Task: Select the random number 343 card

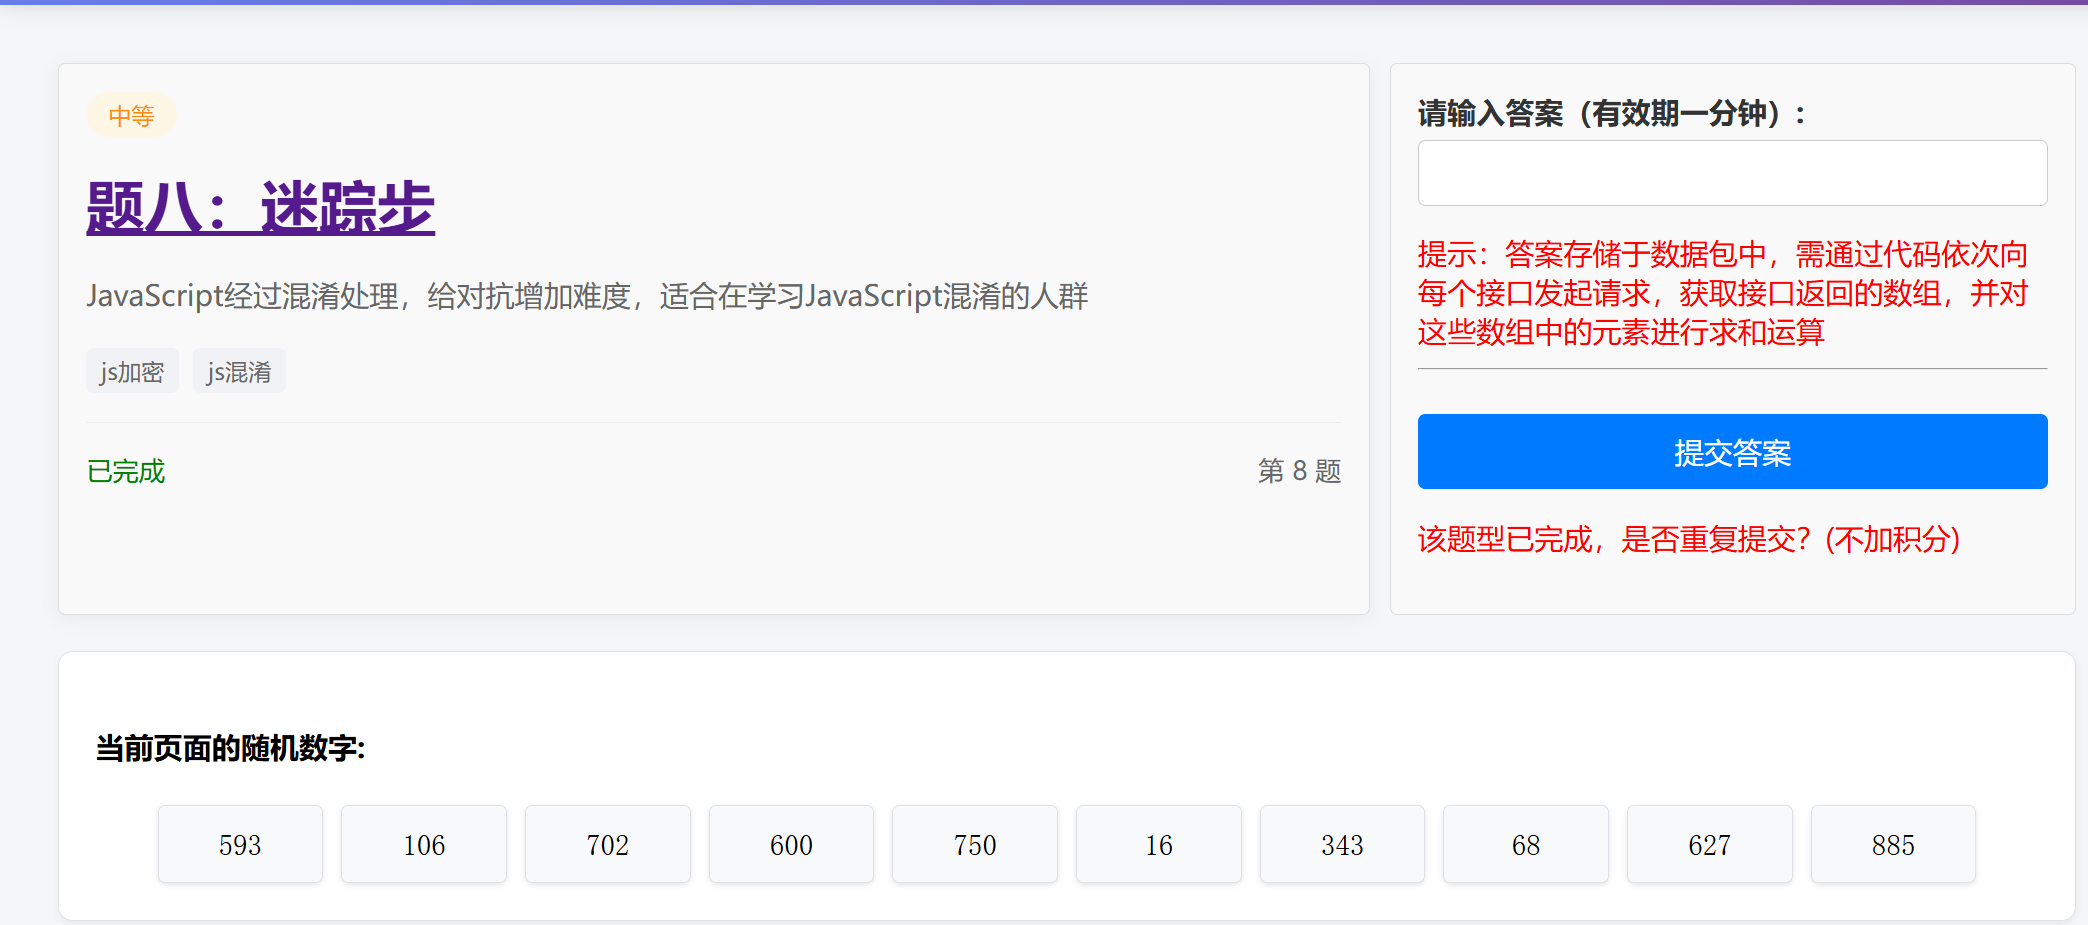Action: [1342, 843]
